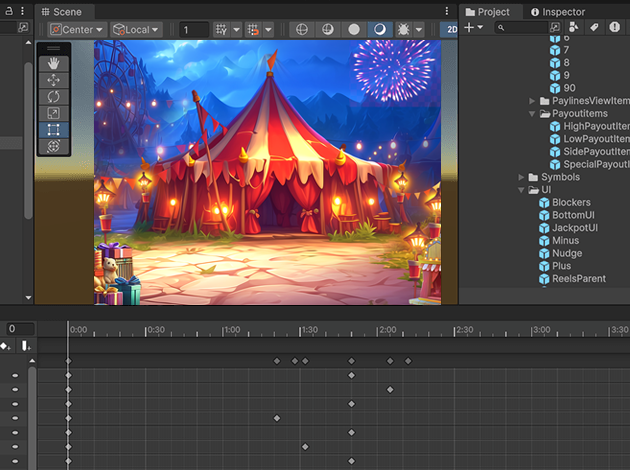Select the Rect tool

pos(53,130)
